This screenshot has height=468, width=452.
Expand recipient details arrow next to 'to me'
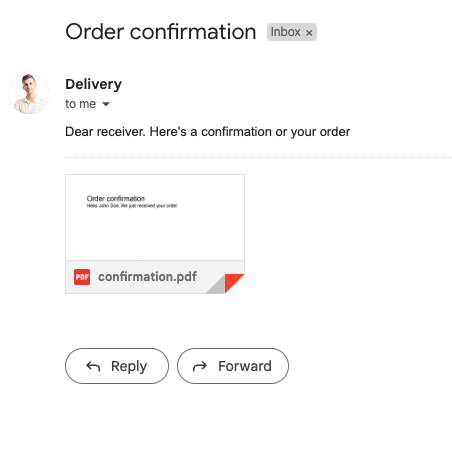coord(106,104)
